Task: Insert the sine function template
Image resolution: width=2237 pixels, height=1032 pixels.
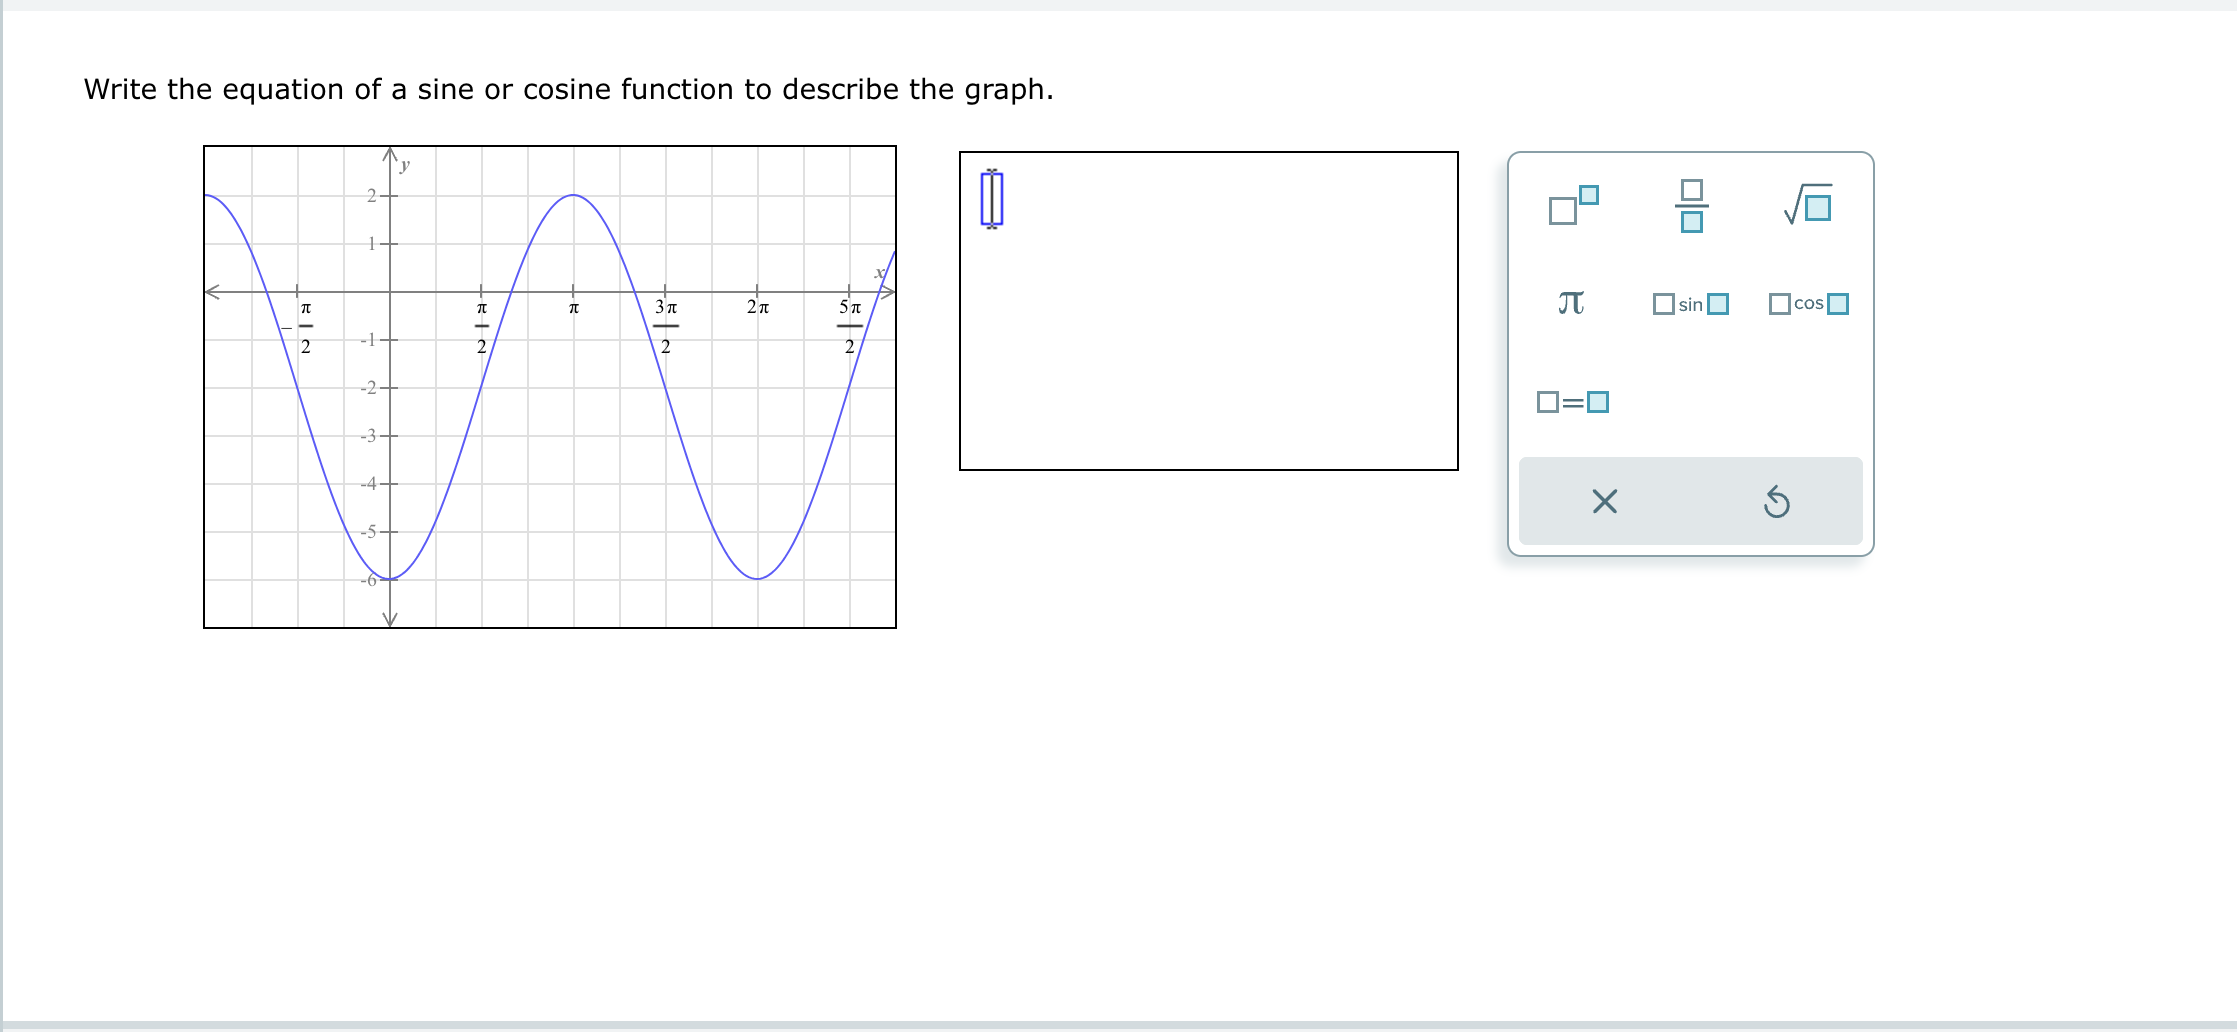Action: coord(1690,304)
